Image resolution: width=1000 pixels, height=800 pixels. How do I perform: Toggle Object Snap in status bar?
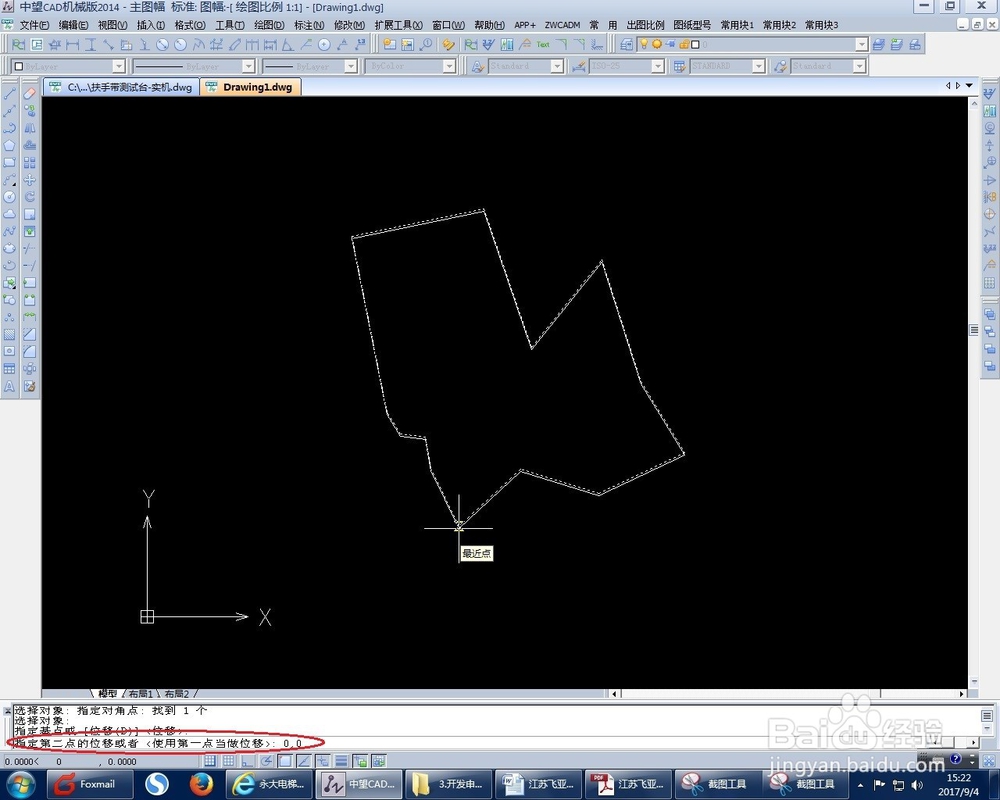point(285,760)
